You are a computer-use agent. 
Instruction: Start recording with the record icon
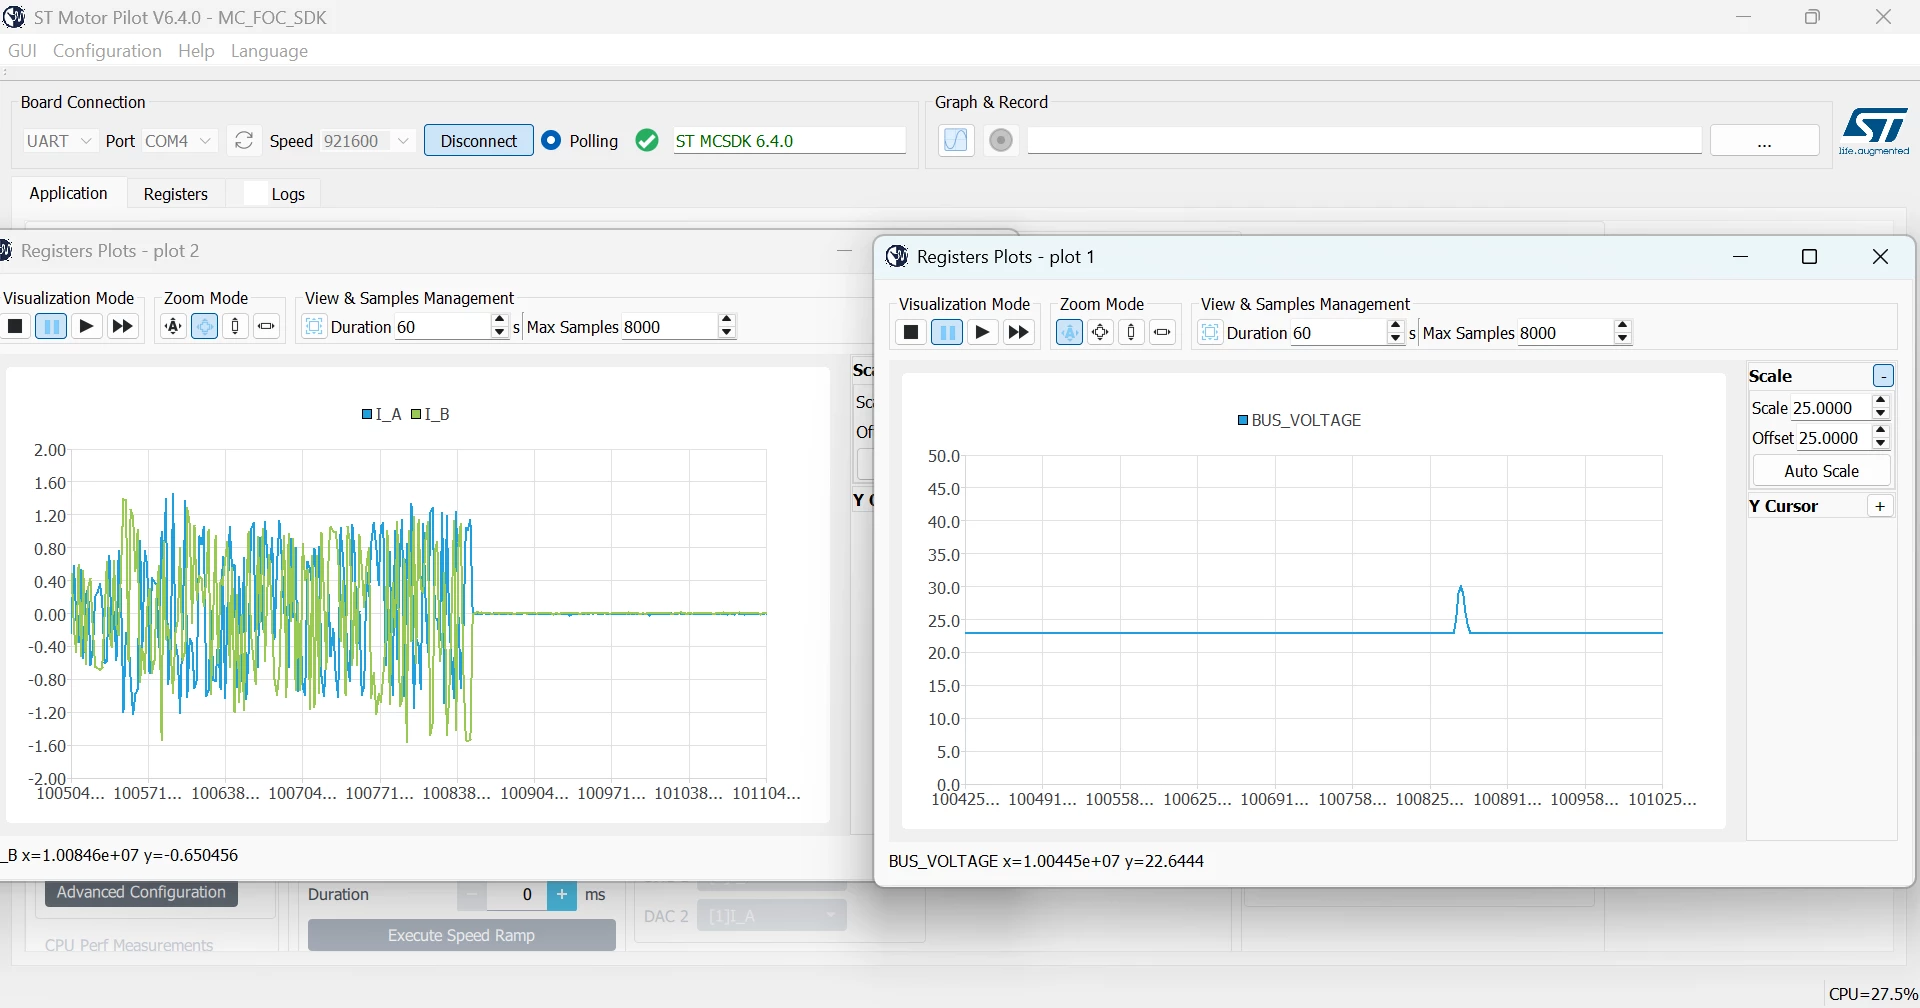[x=1001, y=141]
